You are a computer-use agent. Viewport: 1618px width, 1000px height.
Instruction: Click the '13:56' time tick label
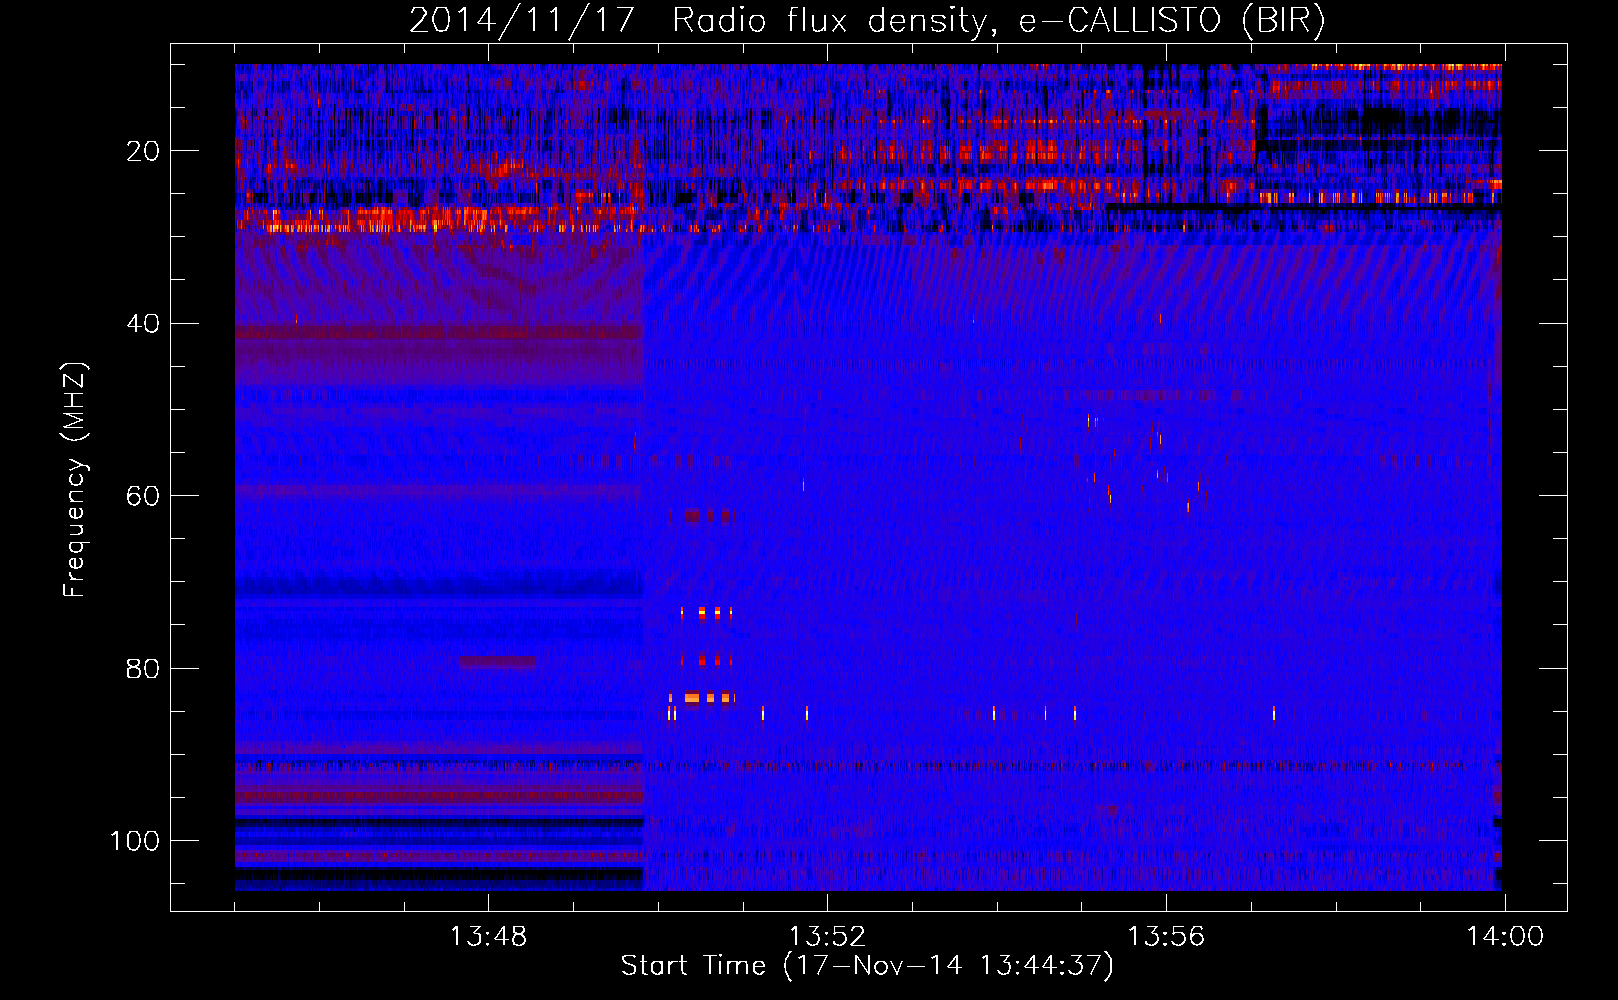pos(1166,937)
